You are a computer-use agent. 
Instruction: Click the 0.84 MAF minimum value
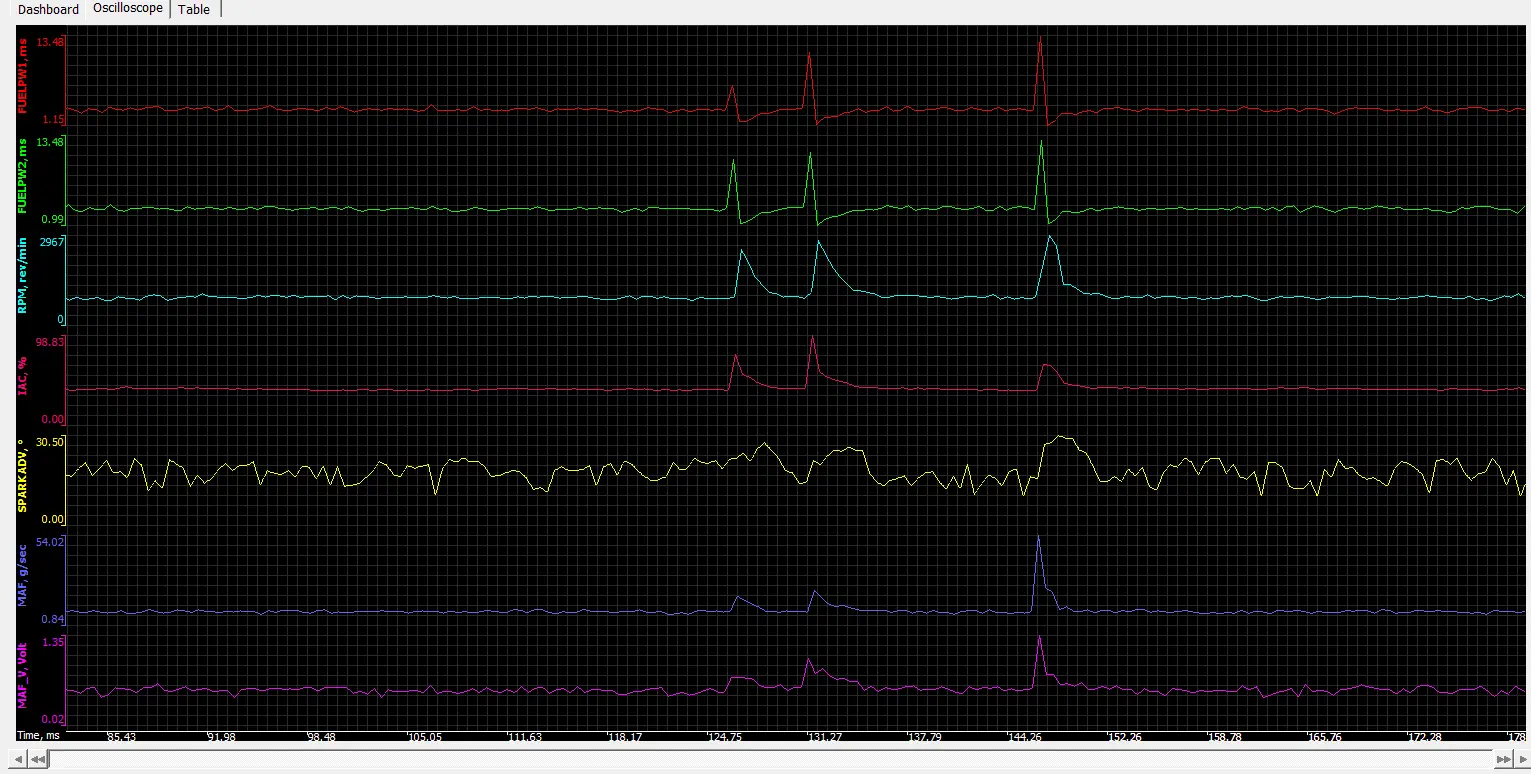pos(53,619)
